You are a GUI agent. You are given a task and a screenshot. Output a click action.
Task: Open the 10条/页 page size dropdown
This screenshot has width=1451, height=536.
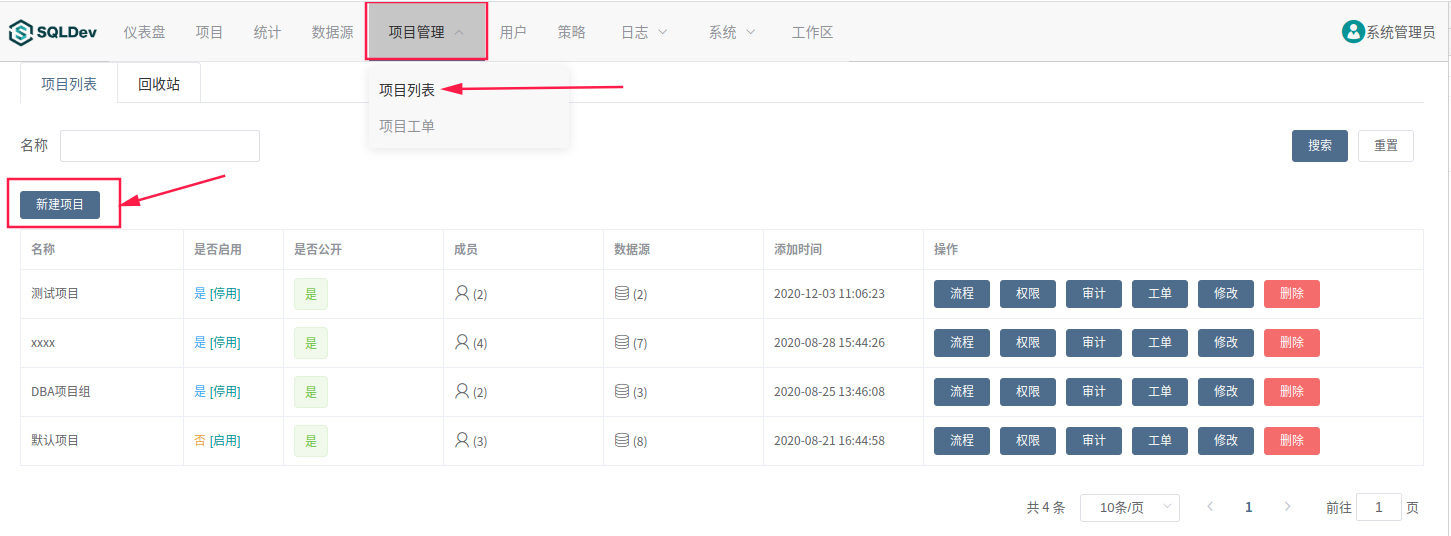click(x=1129, y=508)
